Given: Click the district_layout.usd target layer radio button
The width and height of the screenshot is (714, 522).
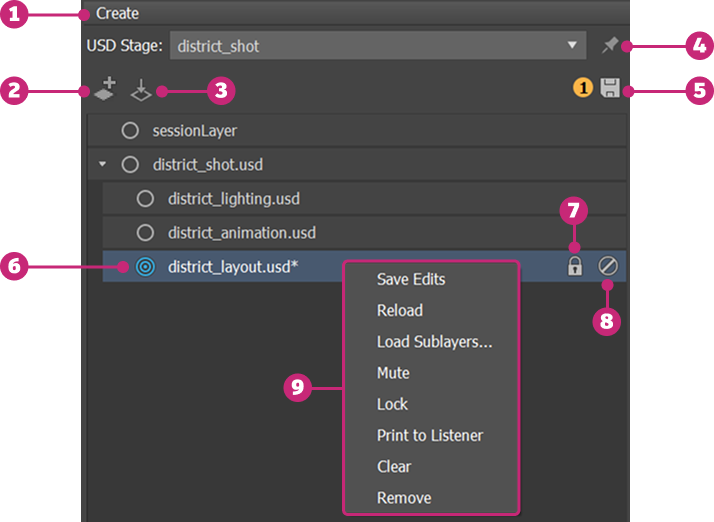Looking at the screenshot, I should [145, 267].
